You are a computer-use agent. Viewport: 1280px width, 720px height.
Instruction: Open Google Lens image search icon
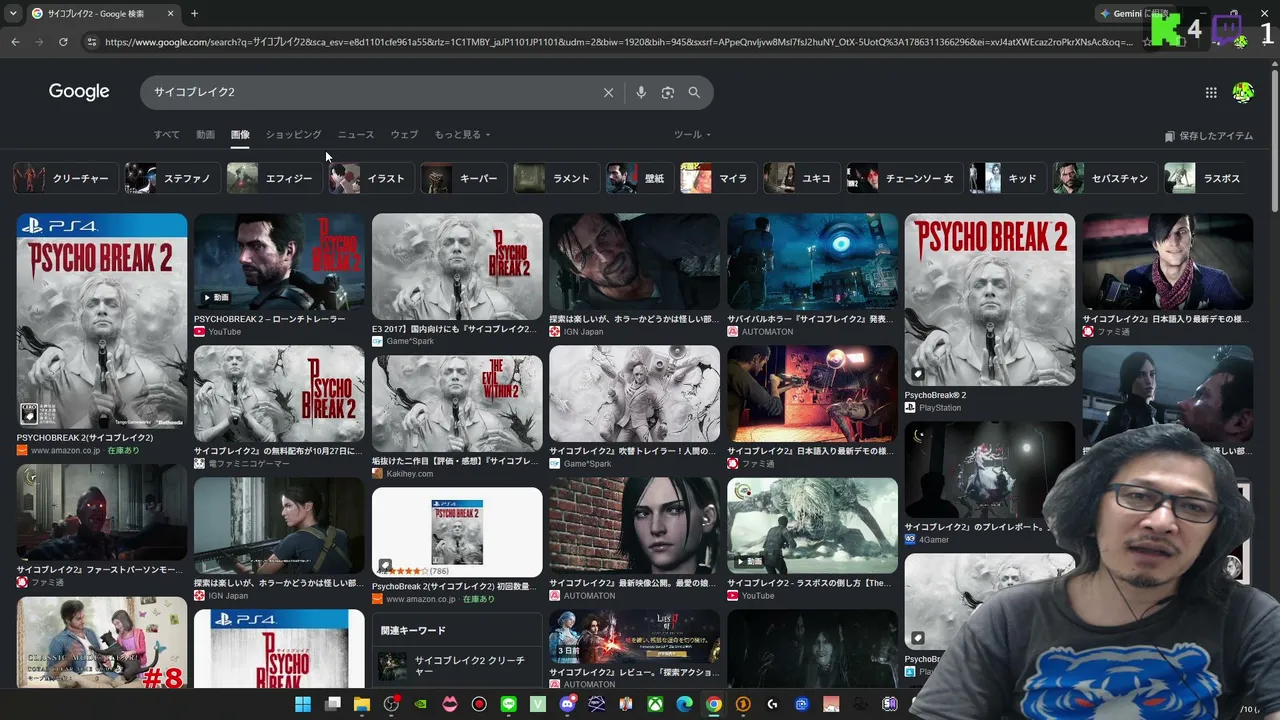(x=668, y=92)
